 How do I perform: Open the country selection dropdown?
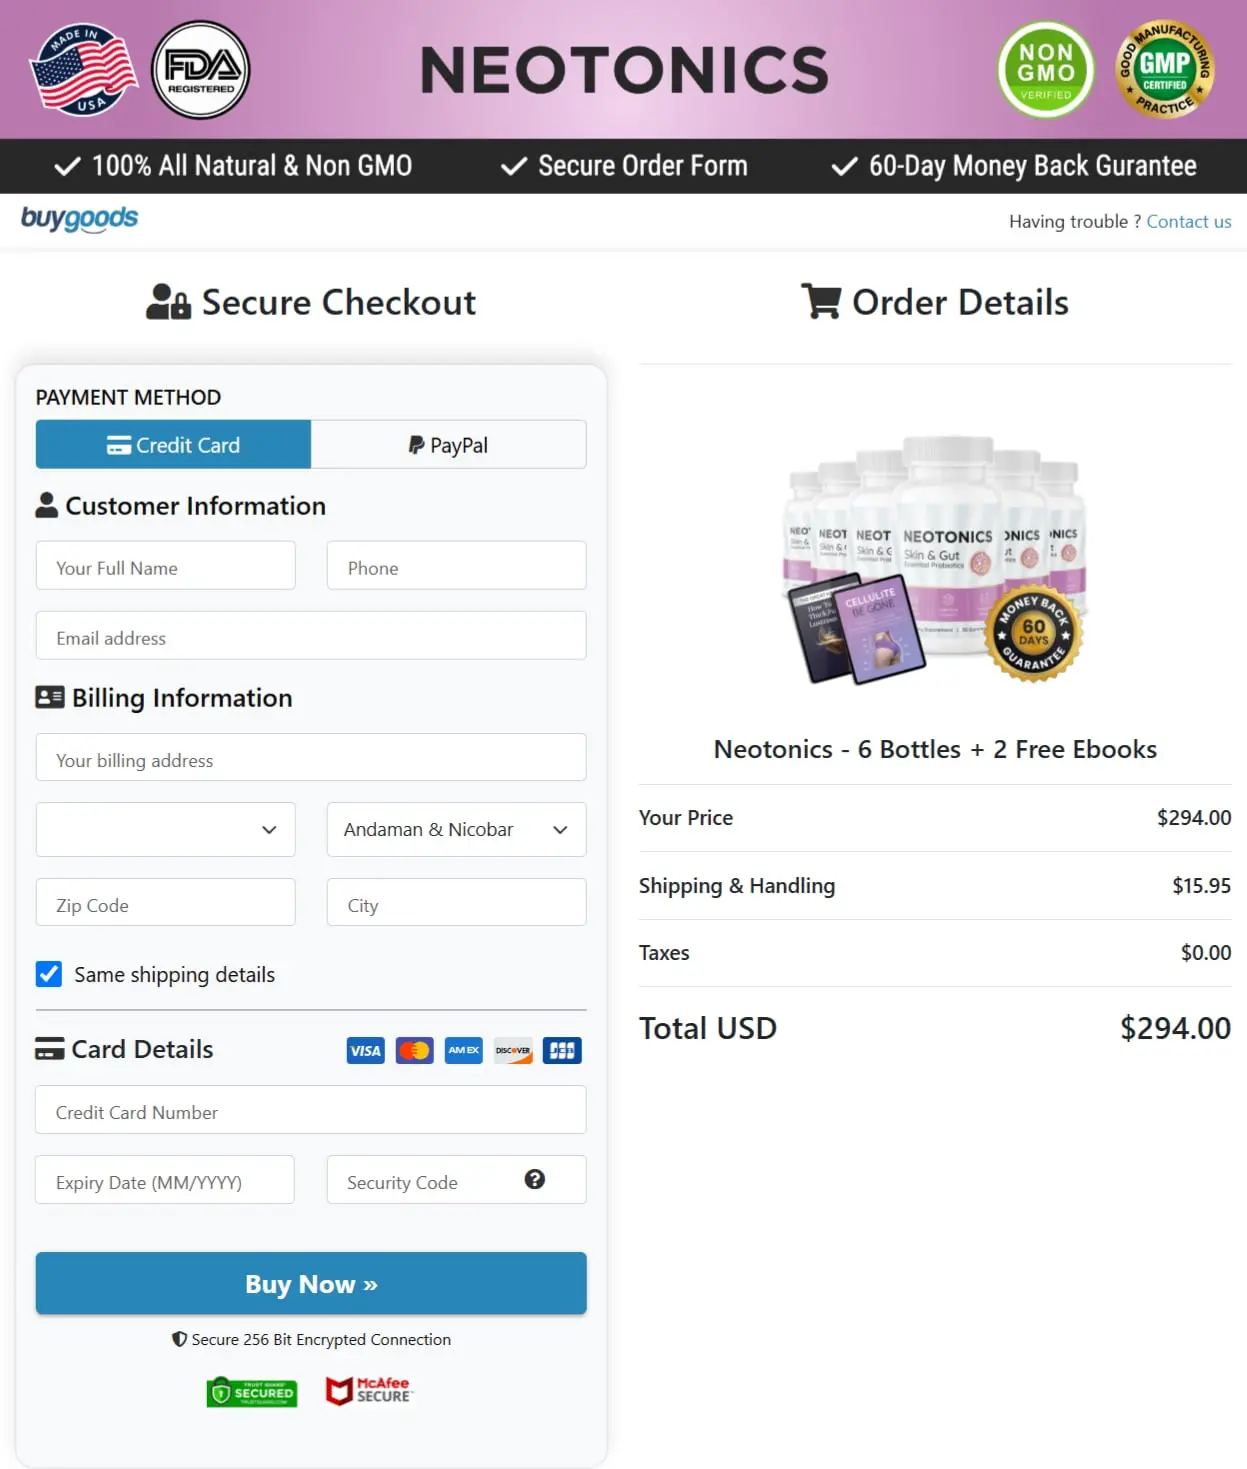pyautogui.click(x=165, y=829)
